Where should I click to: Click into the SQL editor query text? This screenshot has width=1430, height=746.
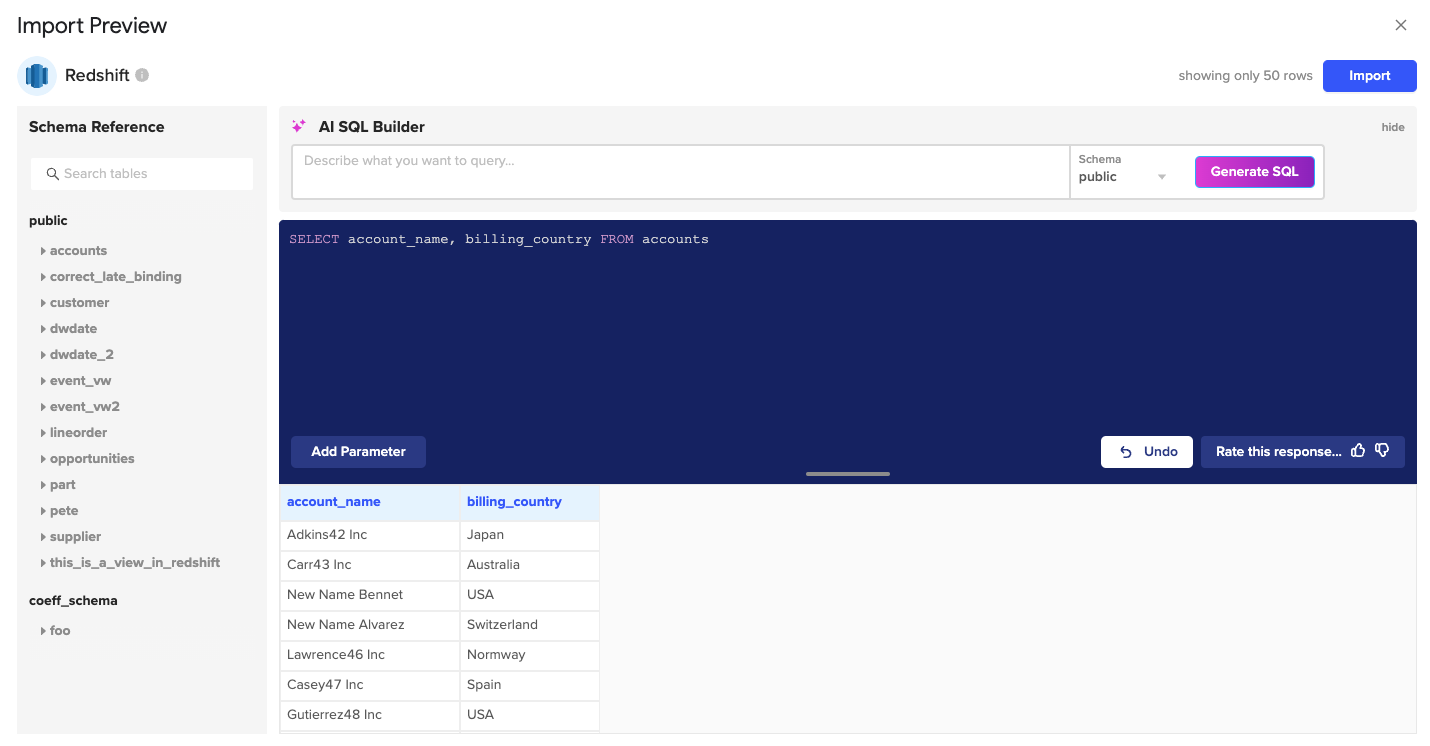click(x=499, y=240)
